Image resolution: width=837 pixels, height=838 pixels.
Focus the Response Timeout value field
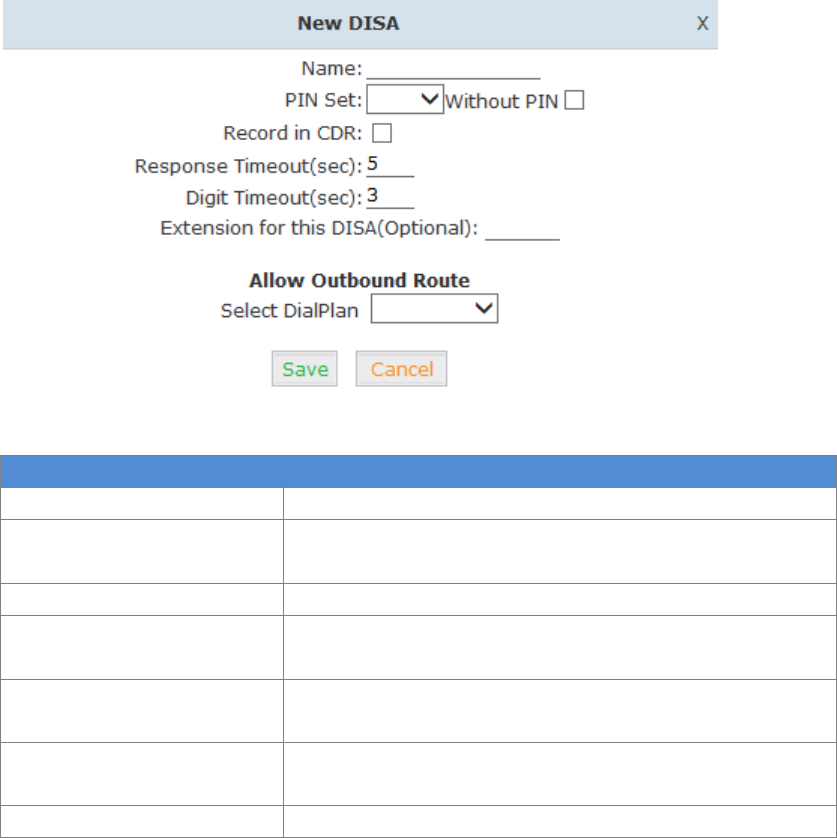tap(390, 164)
